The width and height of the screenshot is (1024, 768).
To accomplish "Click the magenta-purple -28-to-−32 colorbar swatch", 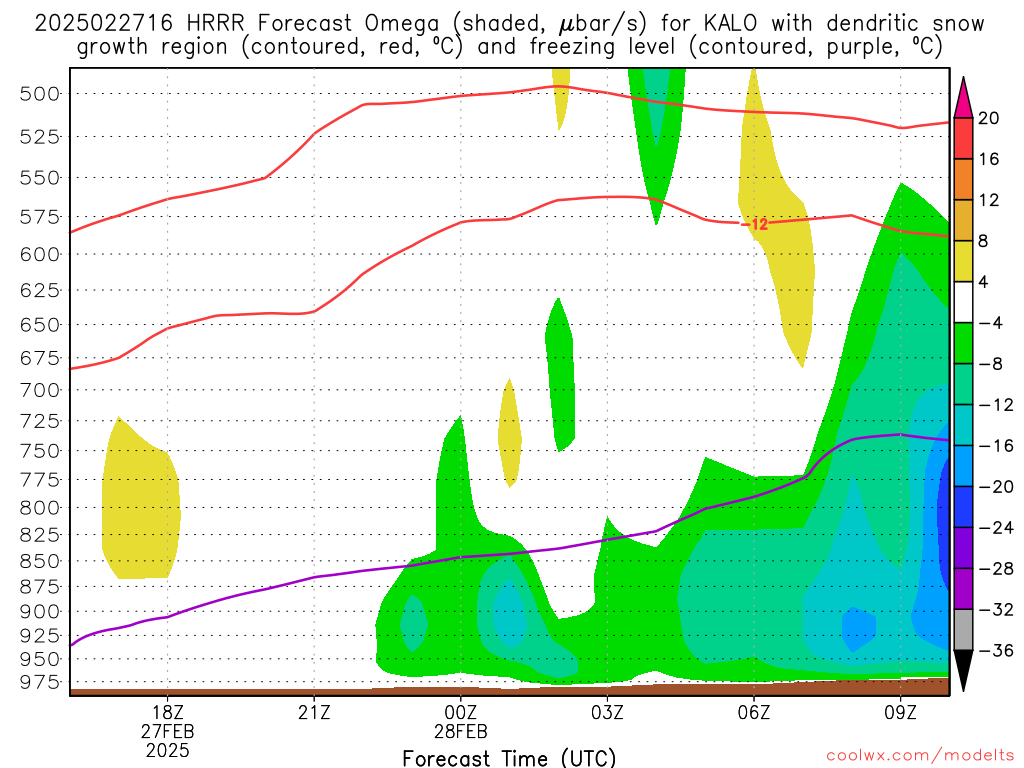I will [963, 589].
